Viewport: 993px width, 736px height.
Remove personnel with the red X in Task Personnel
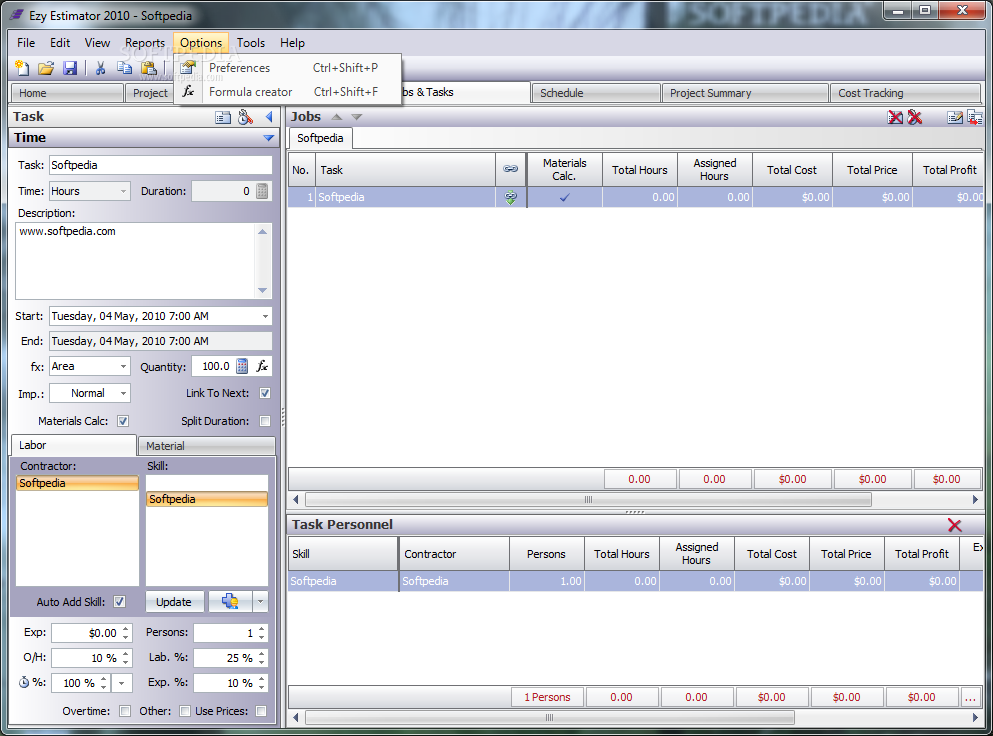(x=954, y=525)
